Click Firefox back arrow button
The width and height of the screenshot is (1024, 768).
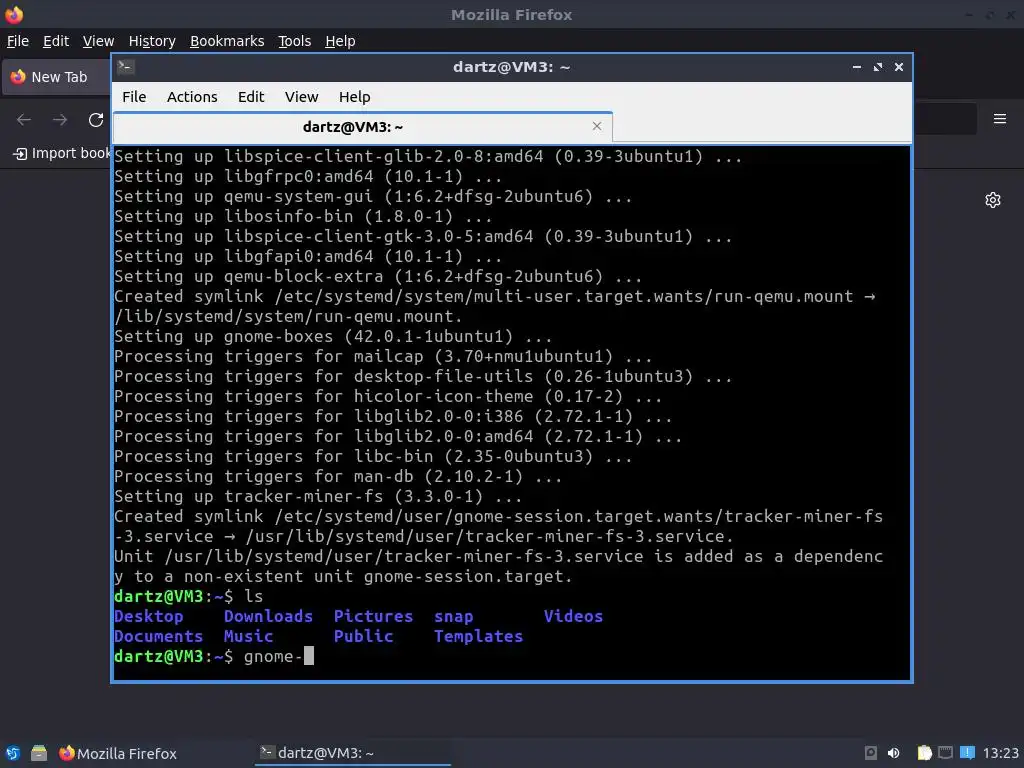(x=24, y=120)
